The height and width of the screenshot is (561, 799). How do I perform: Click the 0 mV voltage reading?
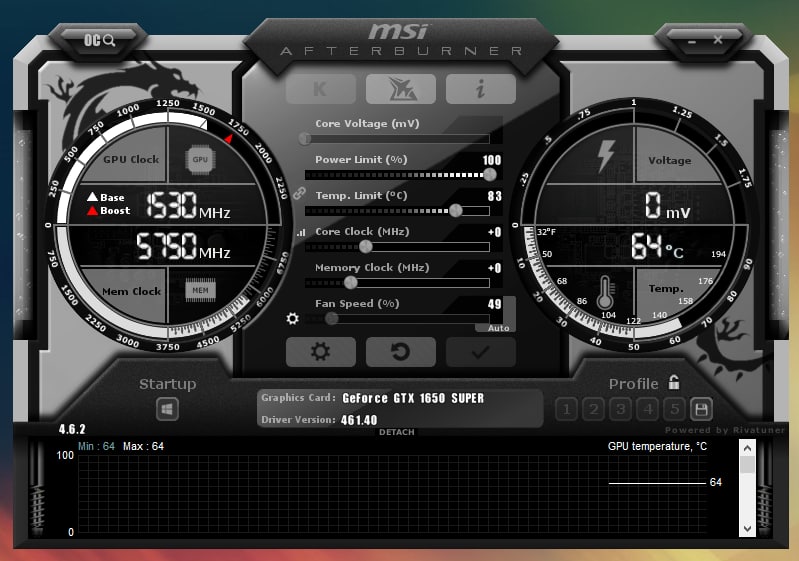point(667,206)
